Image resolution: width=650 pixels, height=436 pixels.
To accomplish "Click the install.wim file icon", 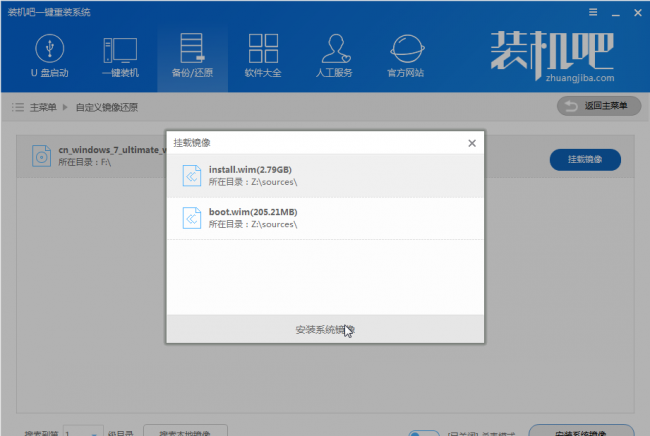I will (x=192, y=176).
